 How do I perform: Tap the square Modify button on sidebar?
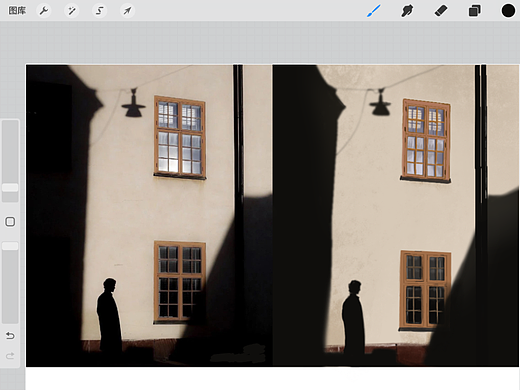point(10,222)
